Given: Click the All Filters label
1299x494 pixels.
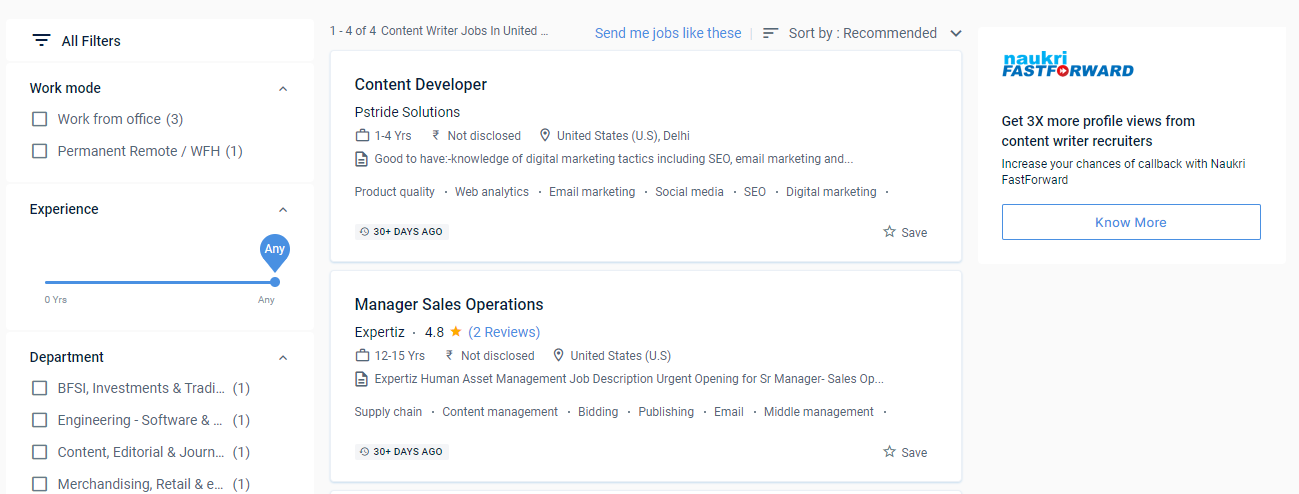Looking at the screenshot, I should click(x=91, y=41).
